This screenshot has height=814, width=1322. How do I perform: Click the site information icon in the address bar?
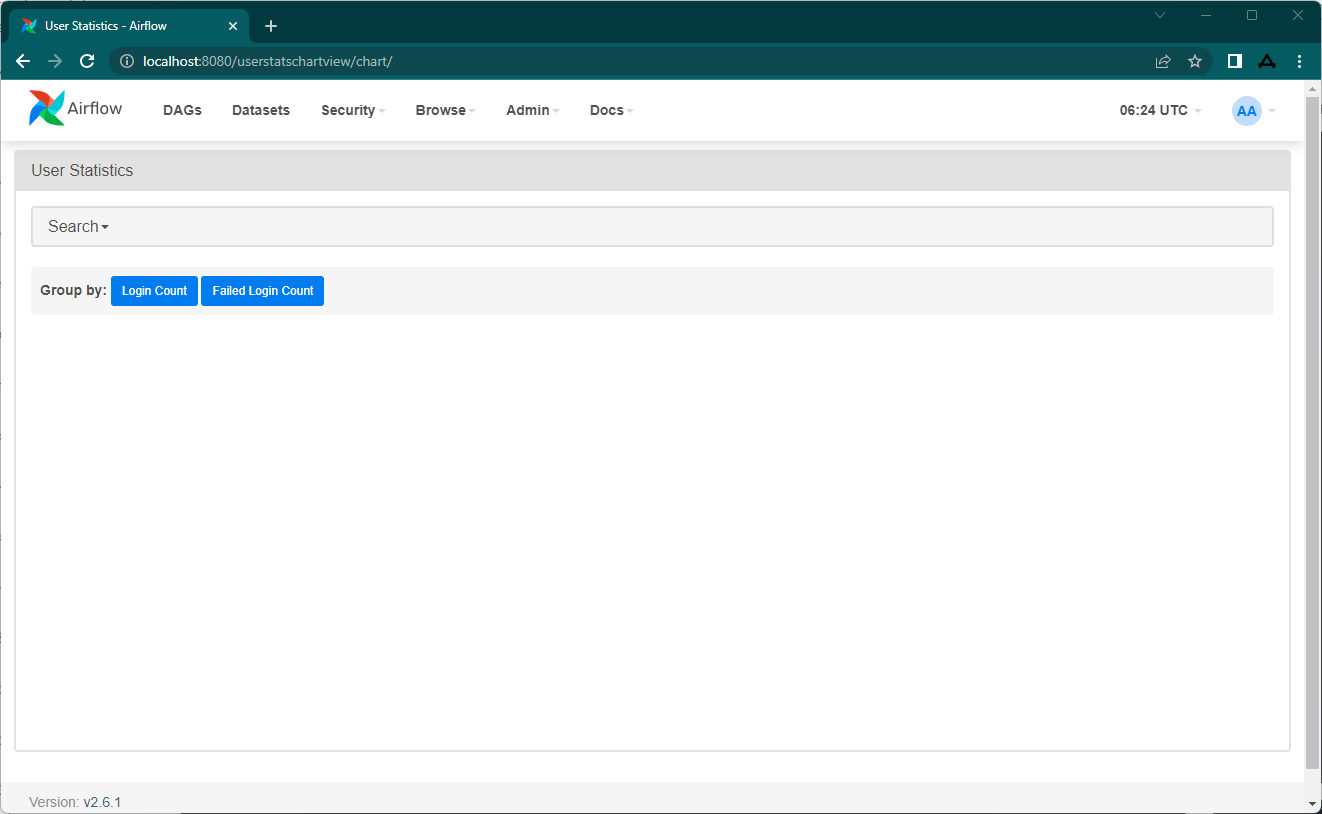click(127, 61)
